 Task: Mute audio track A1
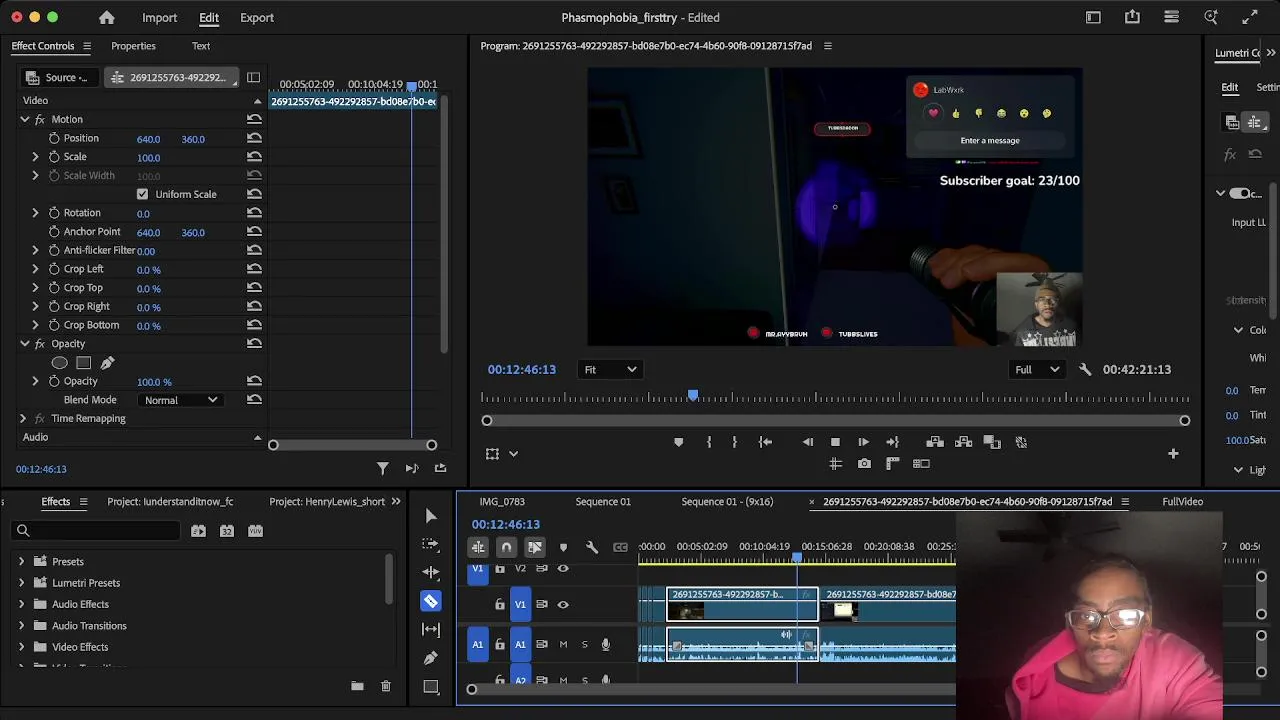pyautogui.click(x=563, y=645)
